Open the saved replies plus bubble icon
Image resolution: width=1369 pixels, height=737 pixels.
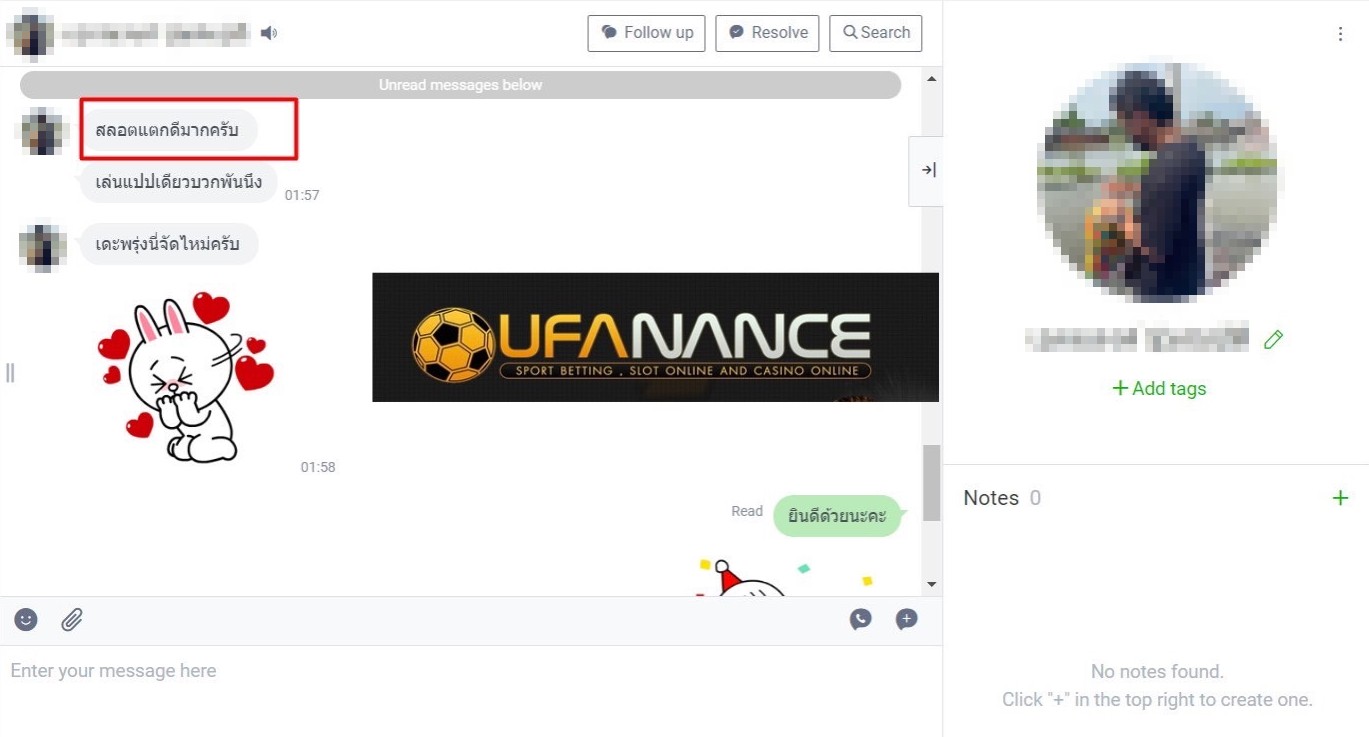[x=906, y=620]
